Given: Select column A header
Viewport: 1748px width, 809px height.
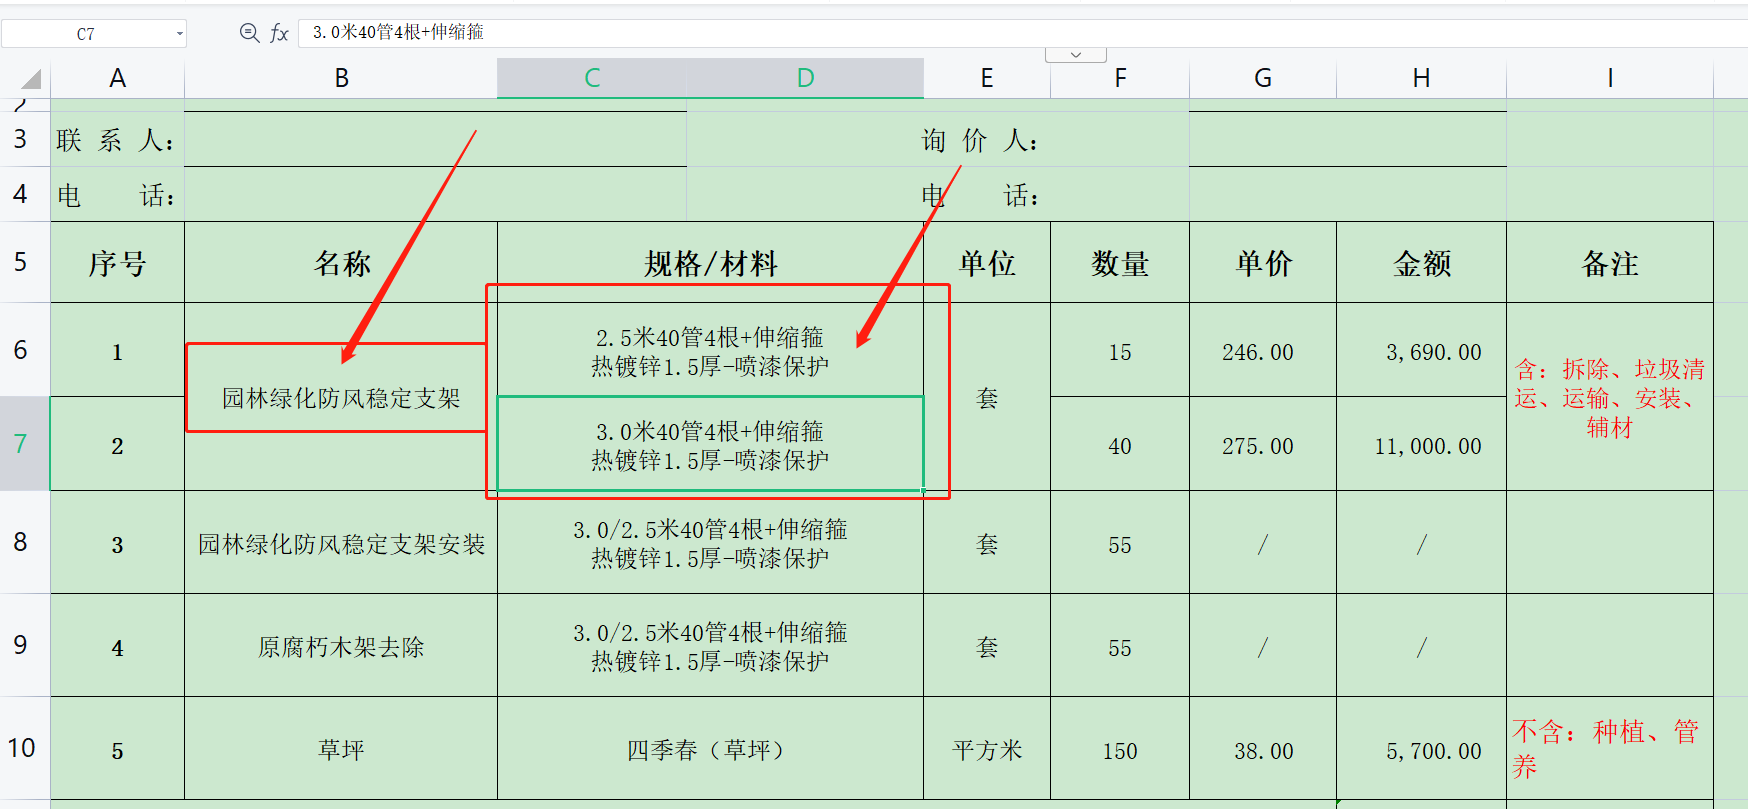Looking at the screenshot, I should pos(118,78).
